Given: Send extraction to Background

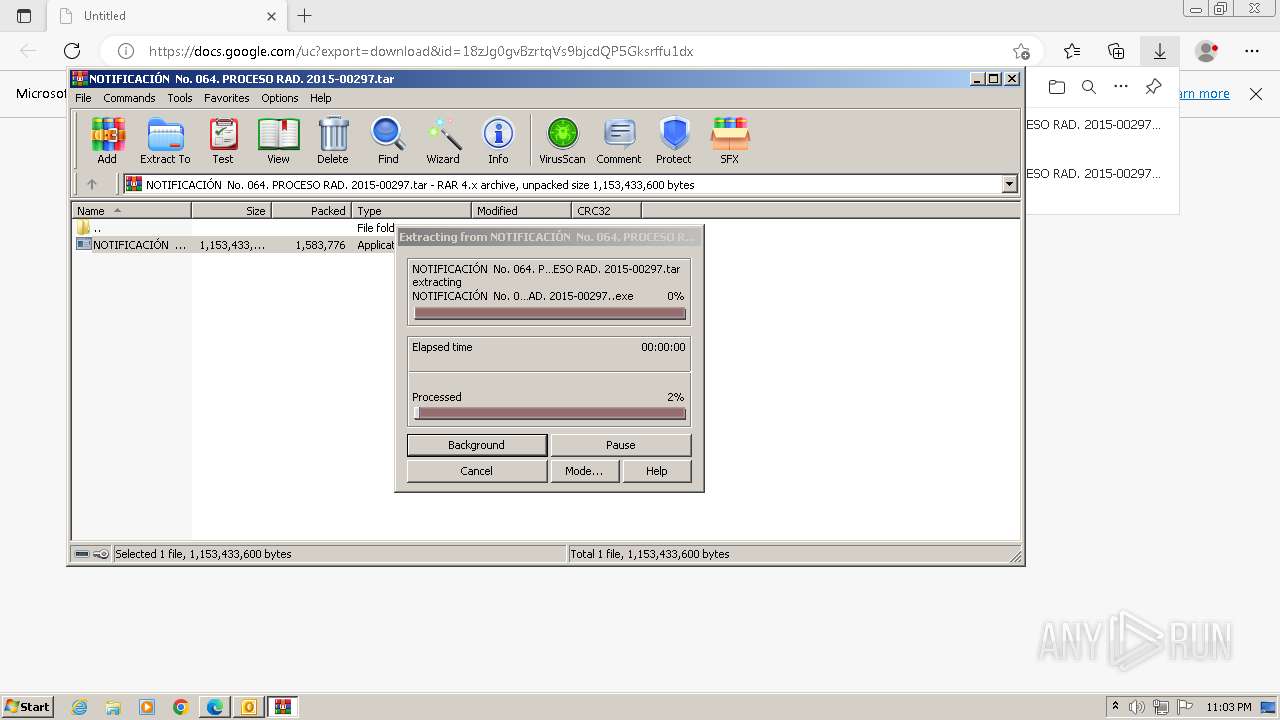Looking at the screenshot, I should (x=477, y=445).
